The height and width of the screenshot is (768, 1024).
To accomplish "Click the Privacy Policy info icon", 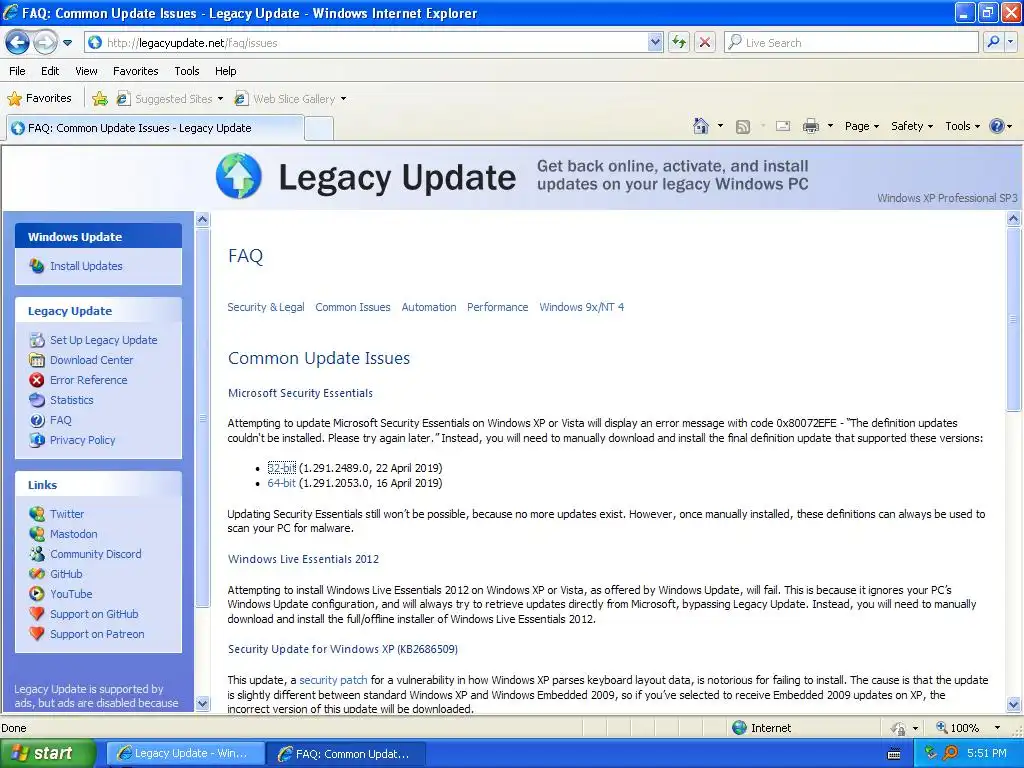I will coord(37,440).
